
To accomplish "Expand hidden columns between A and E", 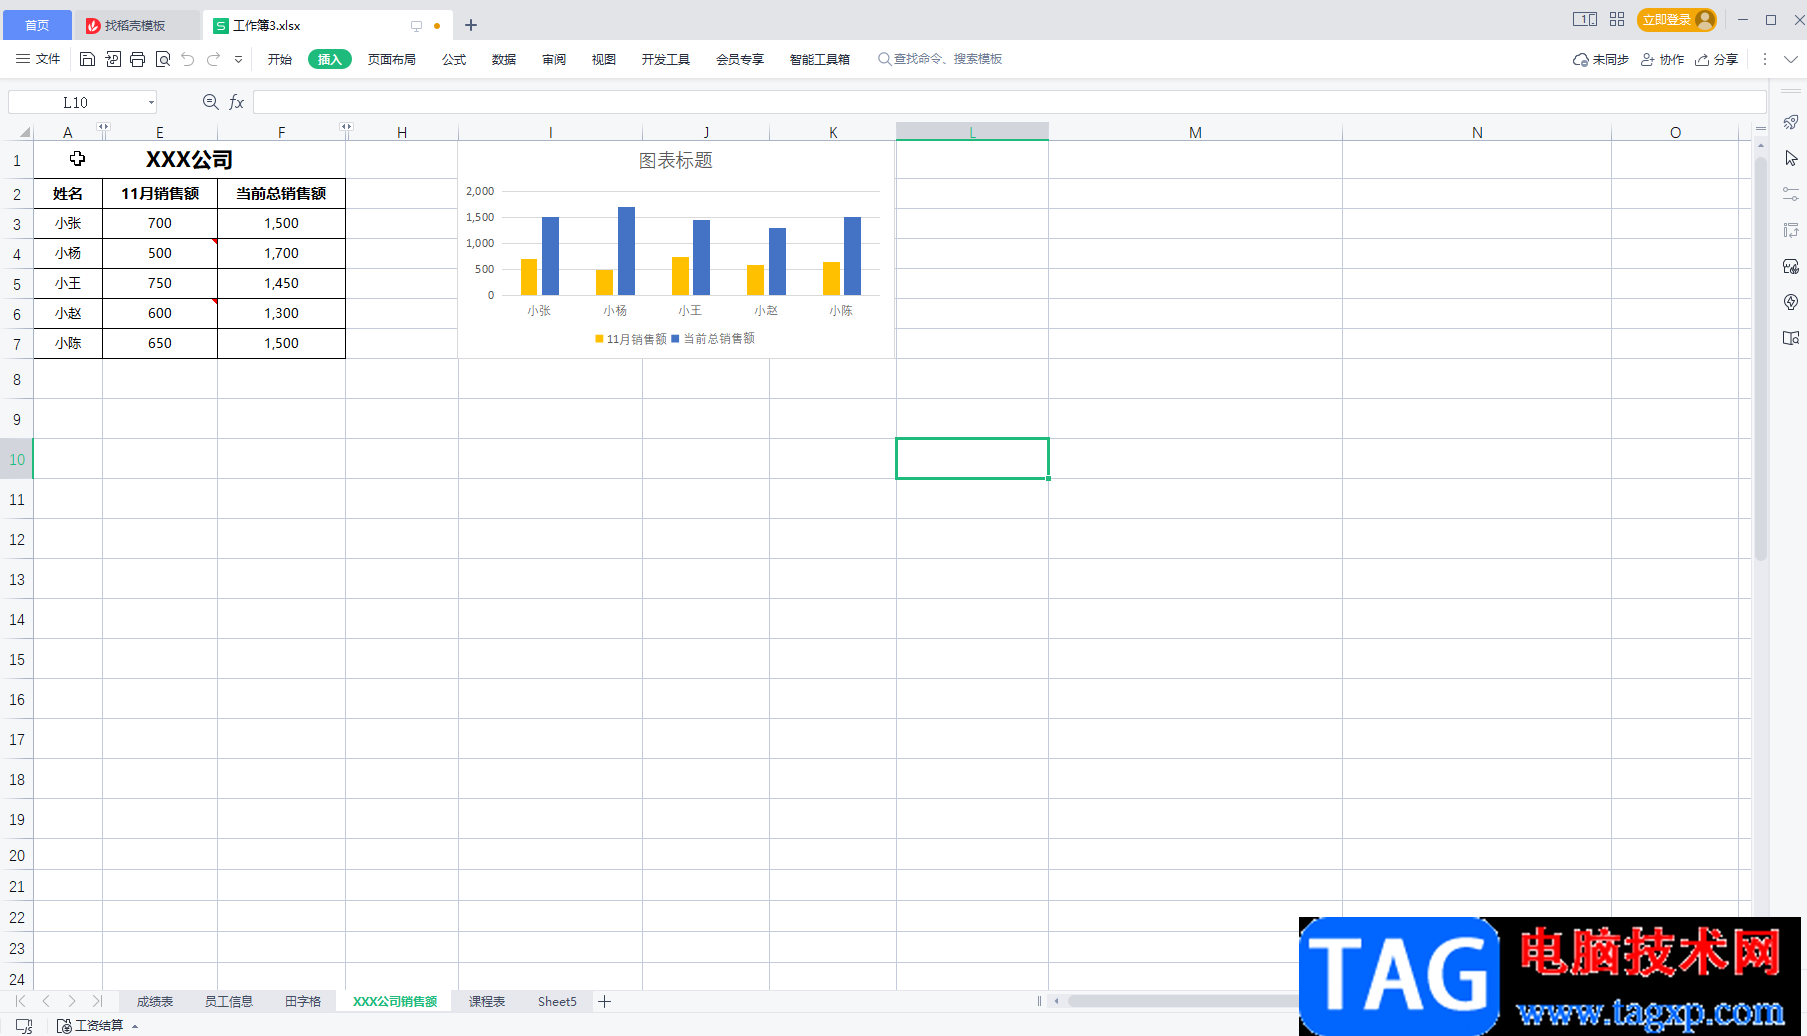I will click(x=103, y=126).
